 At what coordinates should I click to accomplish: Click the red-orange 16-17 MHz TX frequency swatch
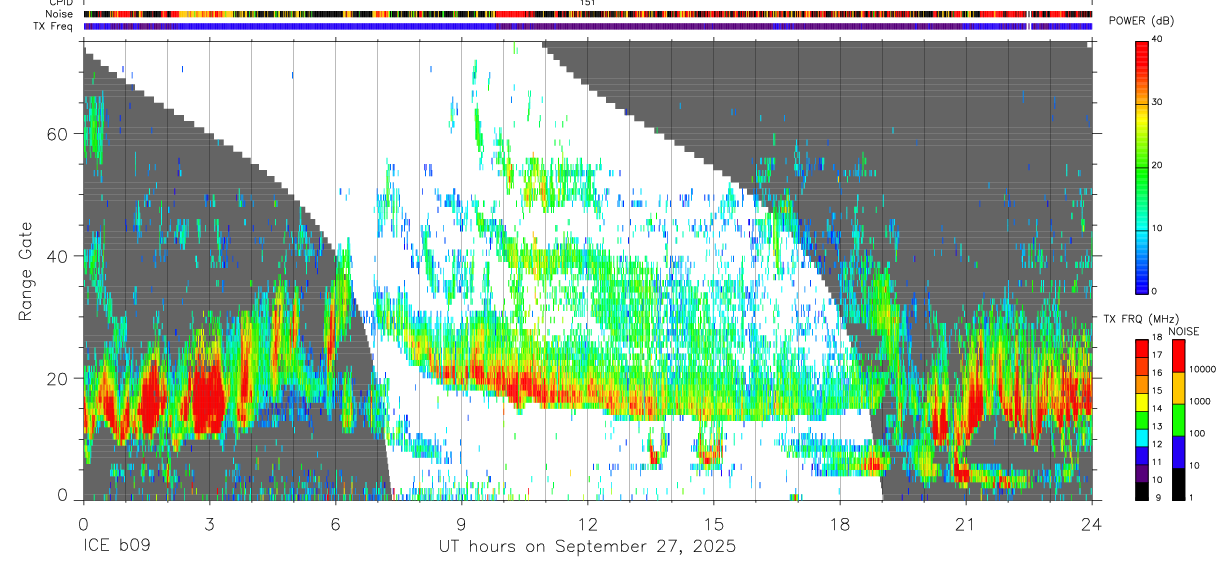1142,365
